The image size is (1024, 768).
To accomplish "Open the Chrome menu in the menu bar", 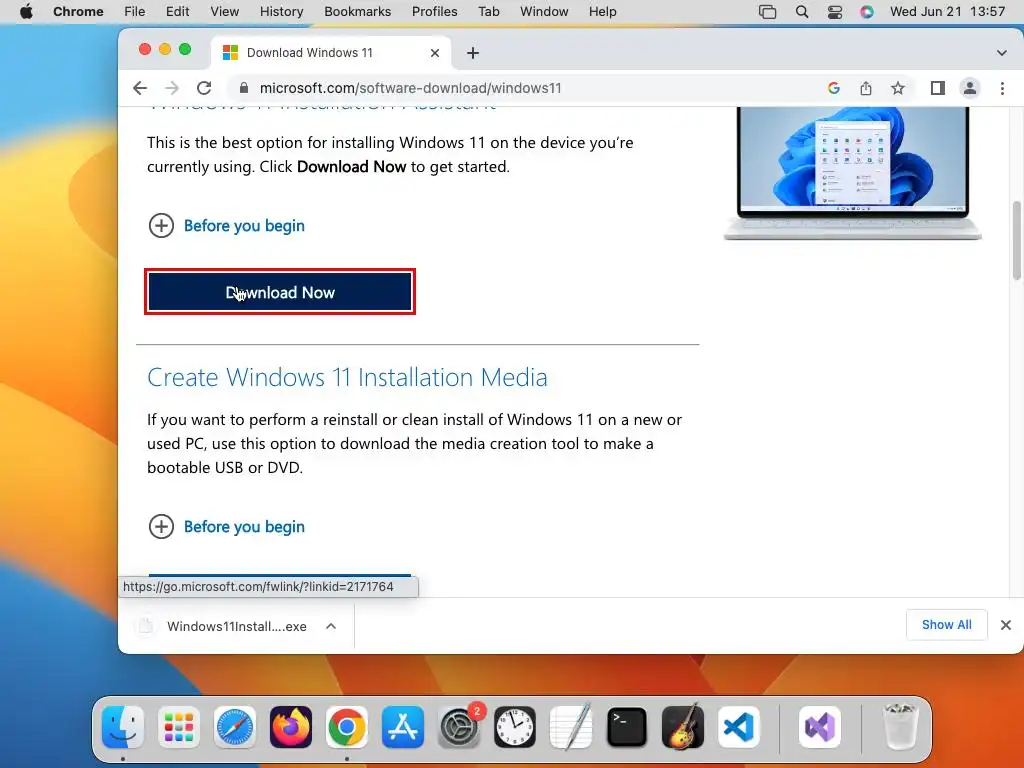I will (x=78, y=12).
